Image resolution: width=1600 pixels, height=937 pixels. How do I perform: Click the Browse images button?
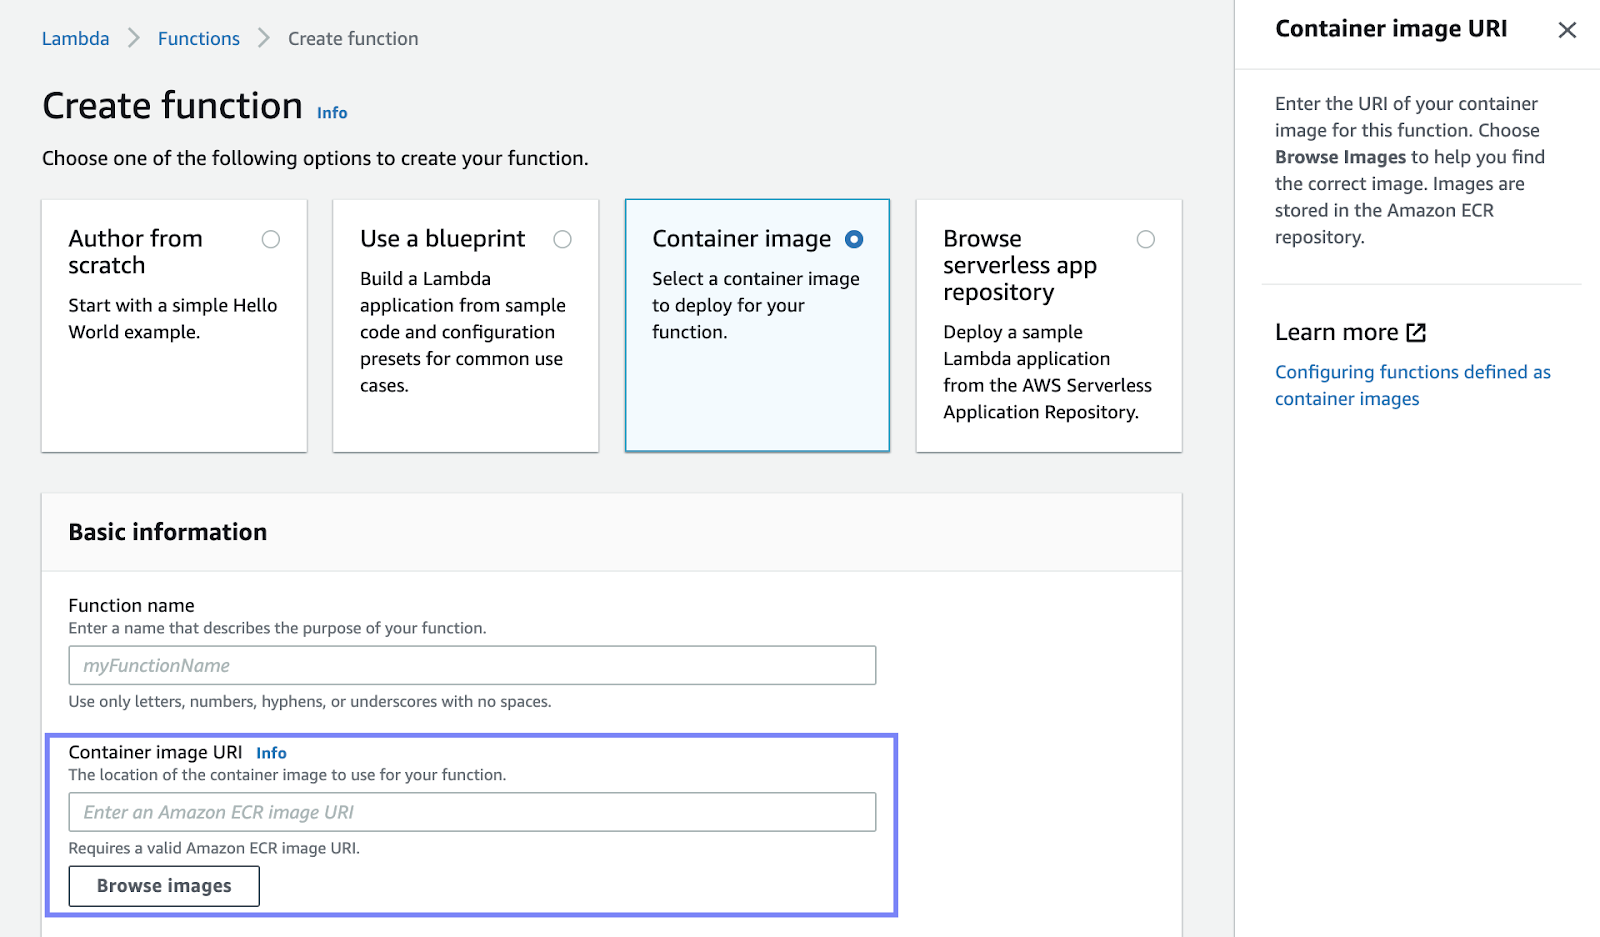point(164,886)
